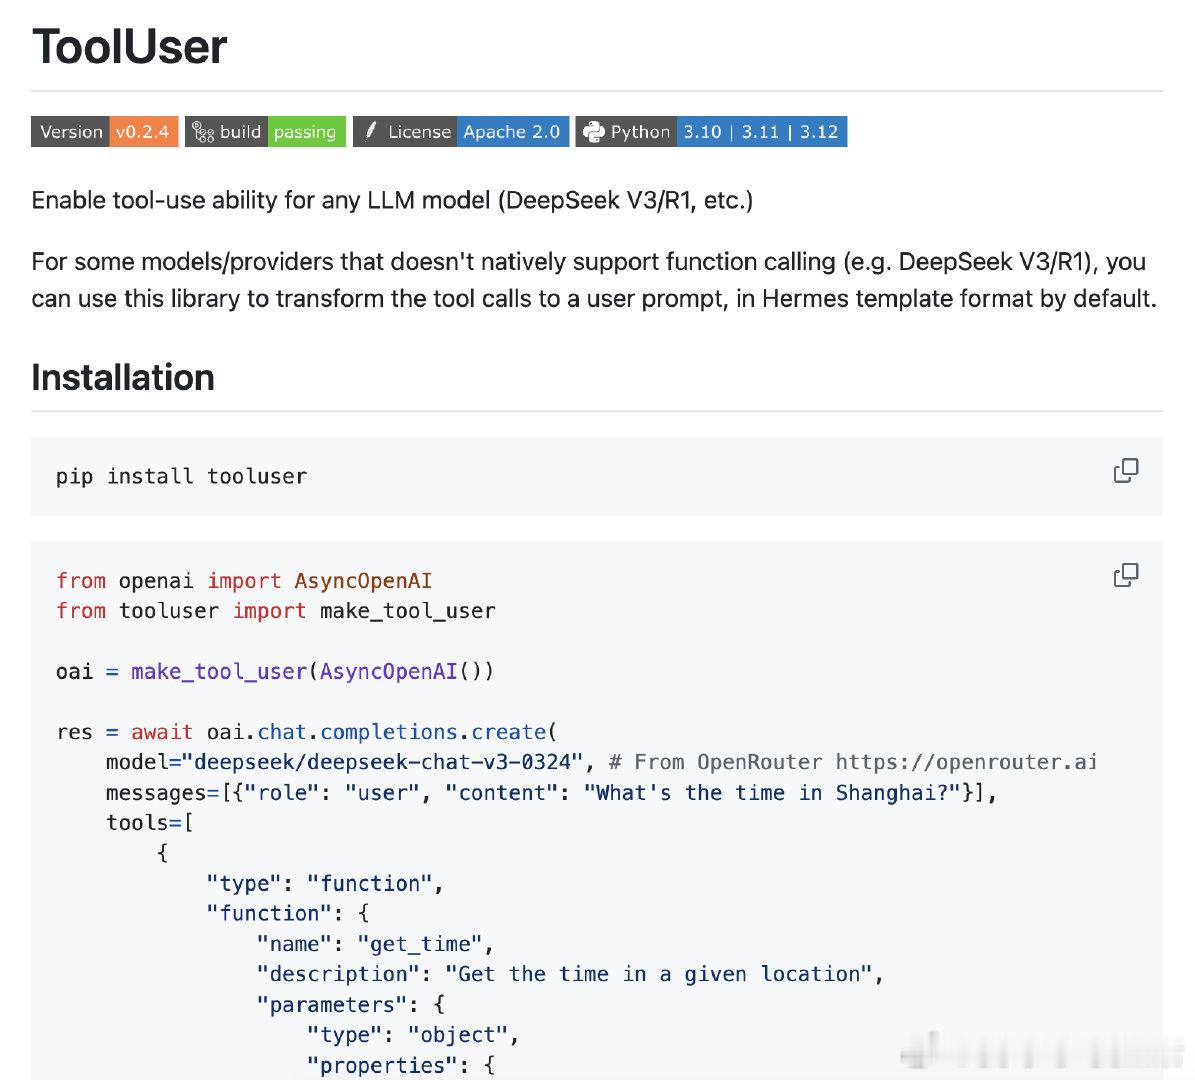Click the ToolUser page heading
1195x1080 pixels.
click(130, 46)
